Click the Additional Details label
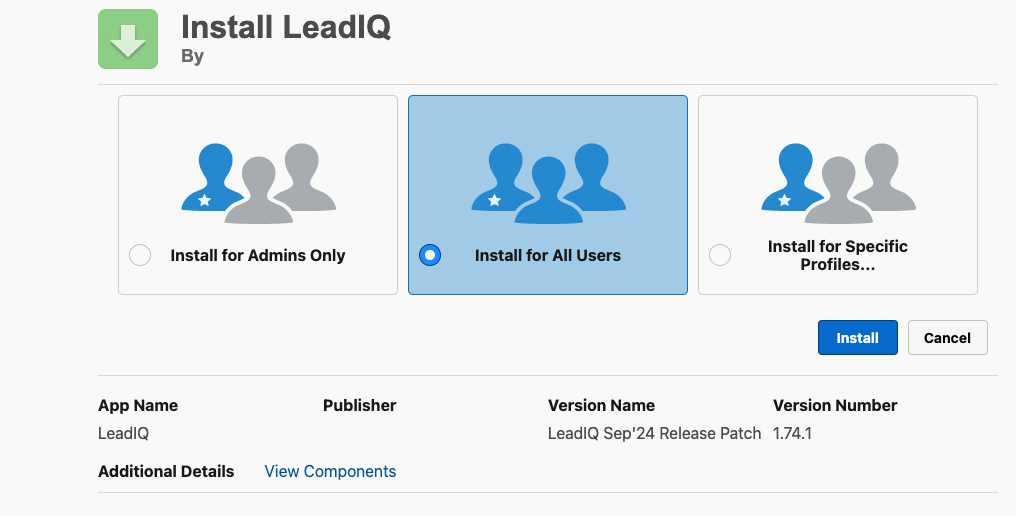The image size is (1016, 516). point(166,471)
